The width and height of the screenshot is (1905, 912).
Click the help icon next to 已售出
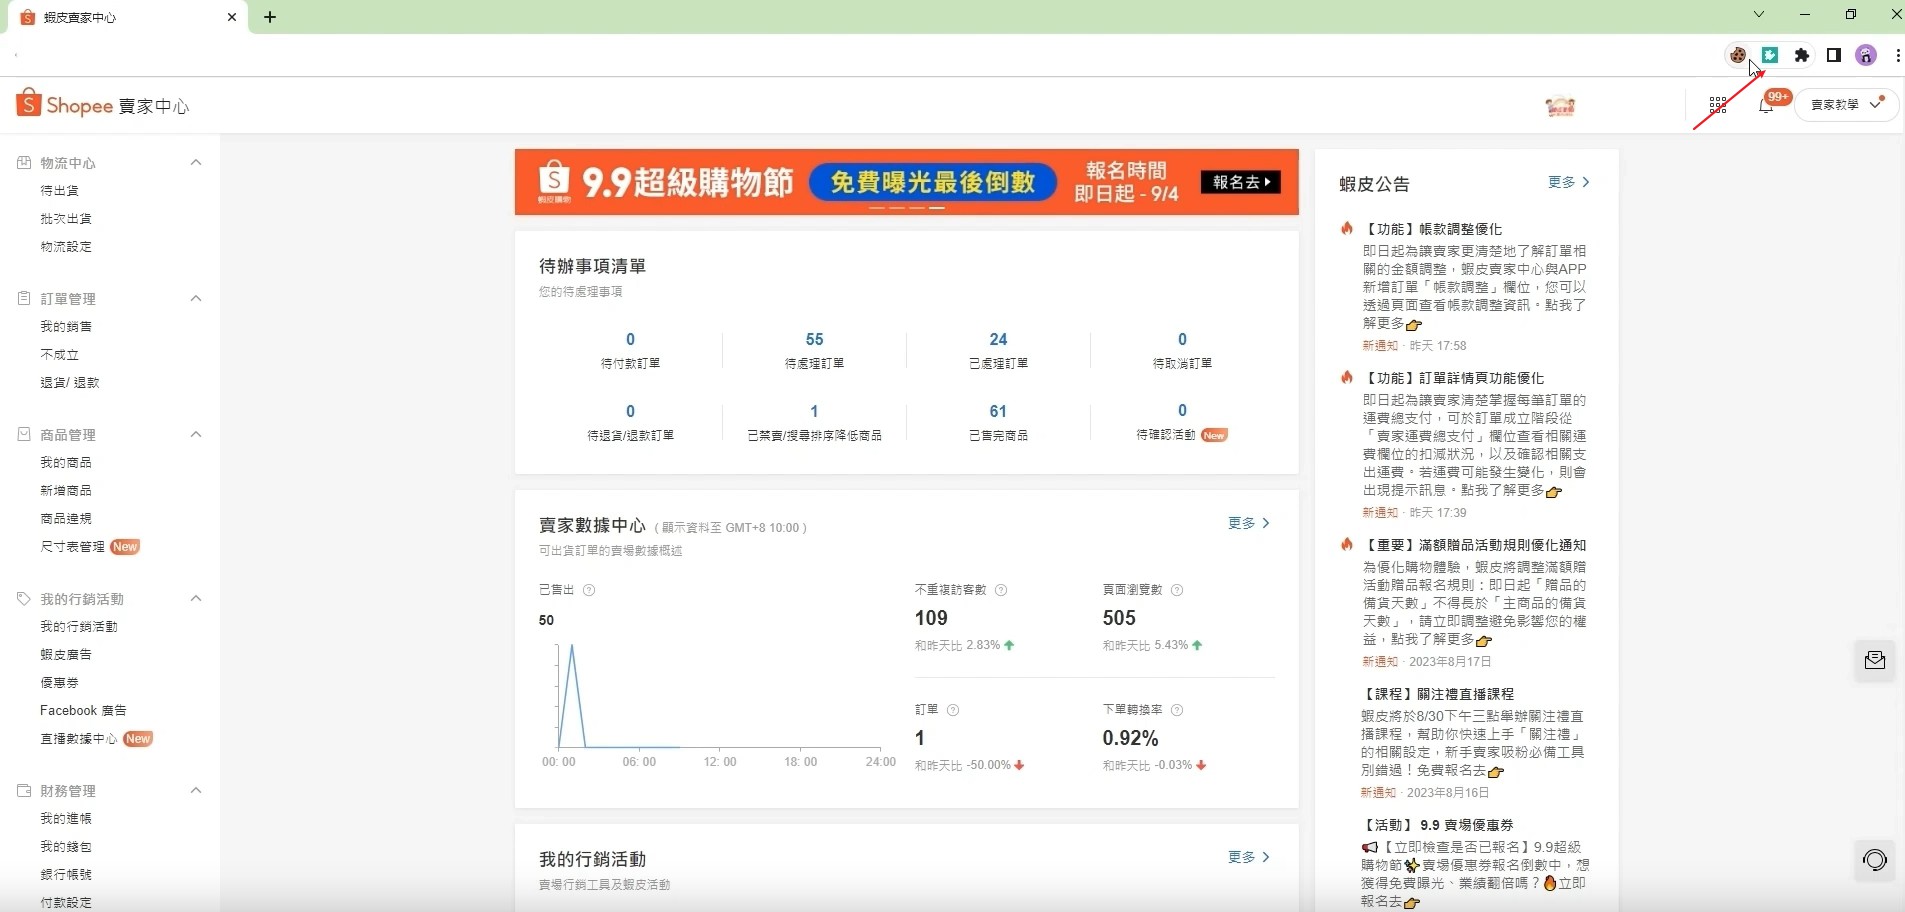pos(589,590)
